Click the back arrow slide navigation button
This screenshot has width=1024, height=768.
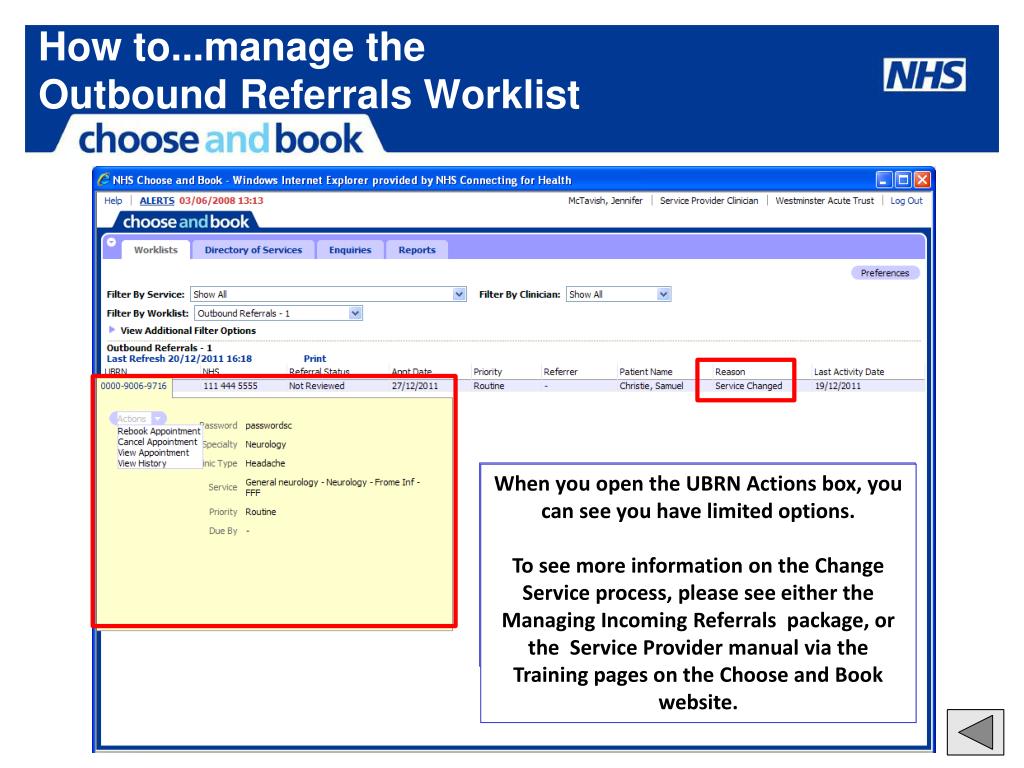975,732
